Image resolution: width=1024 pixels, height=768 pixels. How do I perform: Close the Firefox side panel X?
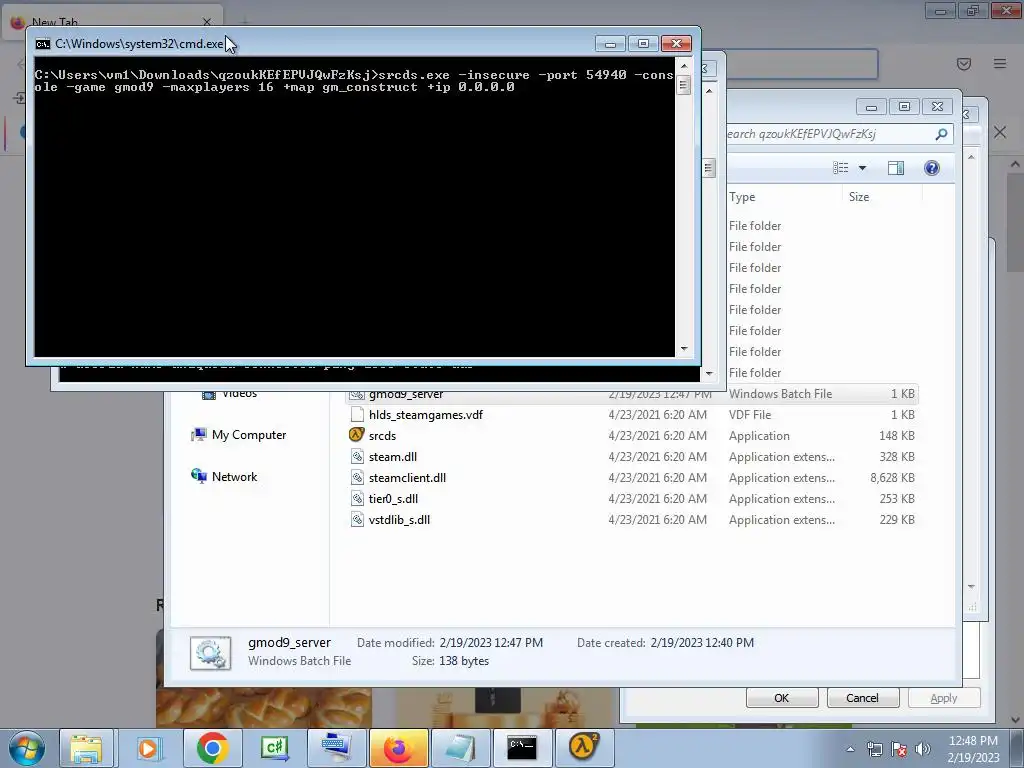pos(1000,133)
